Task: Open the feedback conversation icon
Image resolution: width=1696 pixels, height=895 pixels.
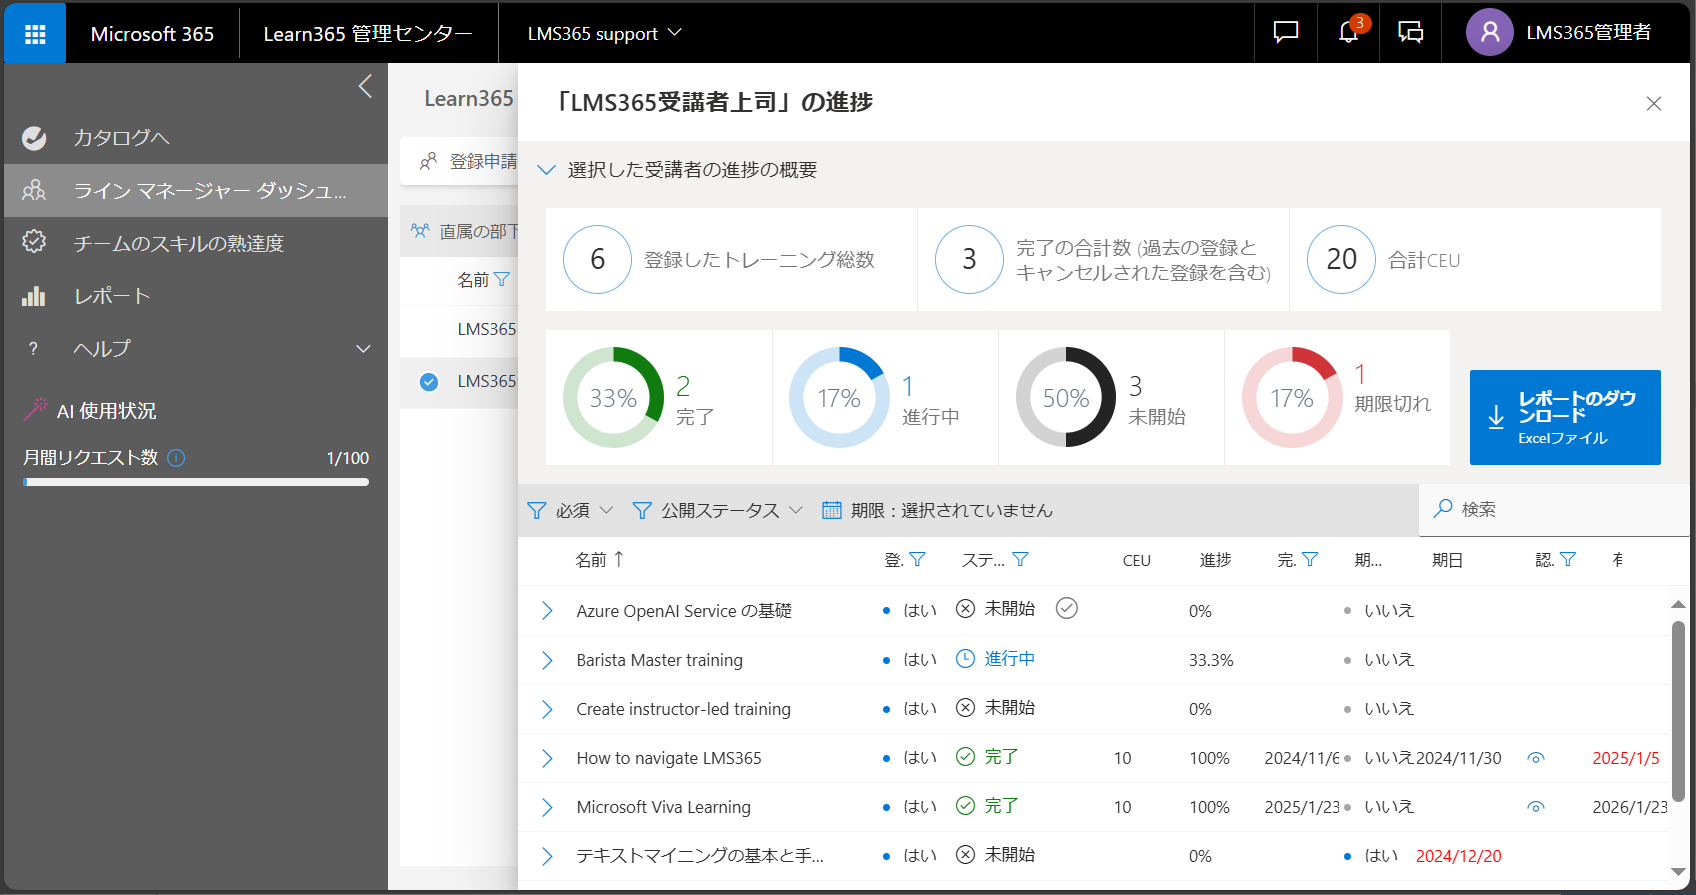Action: click(1410, 33)
